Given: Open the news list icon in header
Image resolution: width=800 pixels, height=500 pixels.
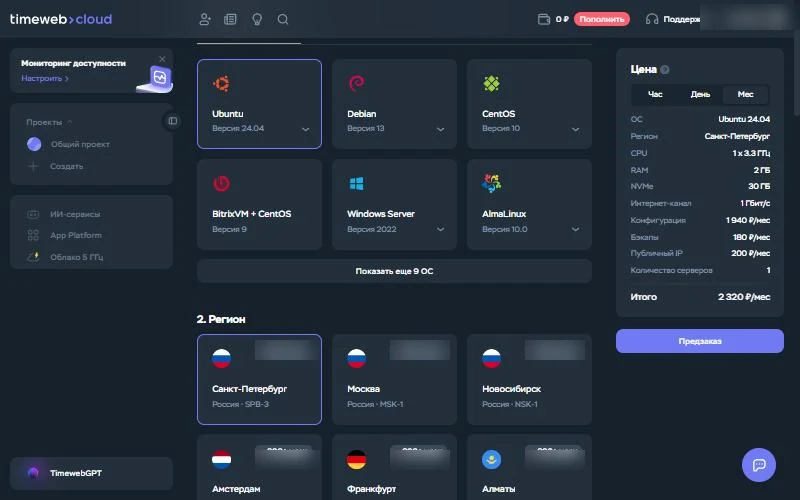Looking at the screenshot, I should pyautogui.click(x=231, y=19).
